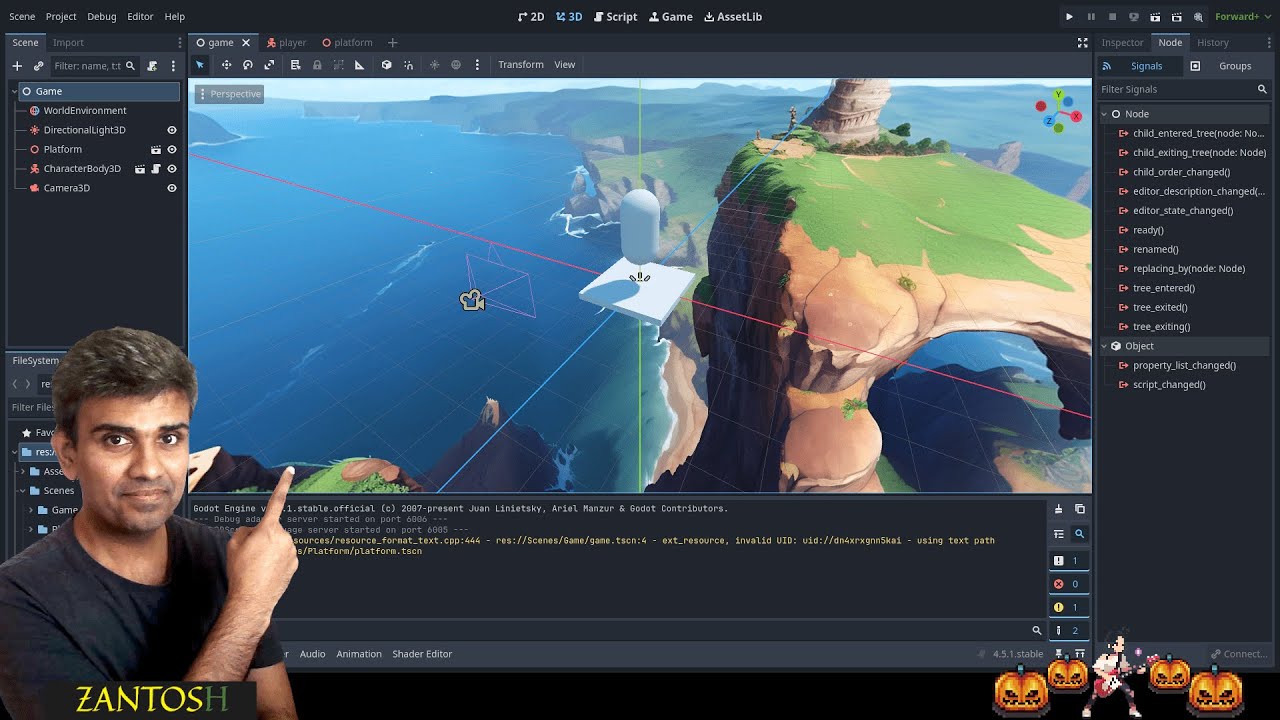The image size is (1280, 720).
Task: Collapse the Object signals category
Action: point(1105,346)
